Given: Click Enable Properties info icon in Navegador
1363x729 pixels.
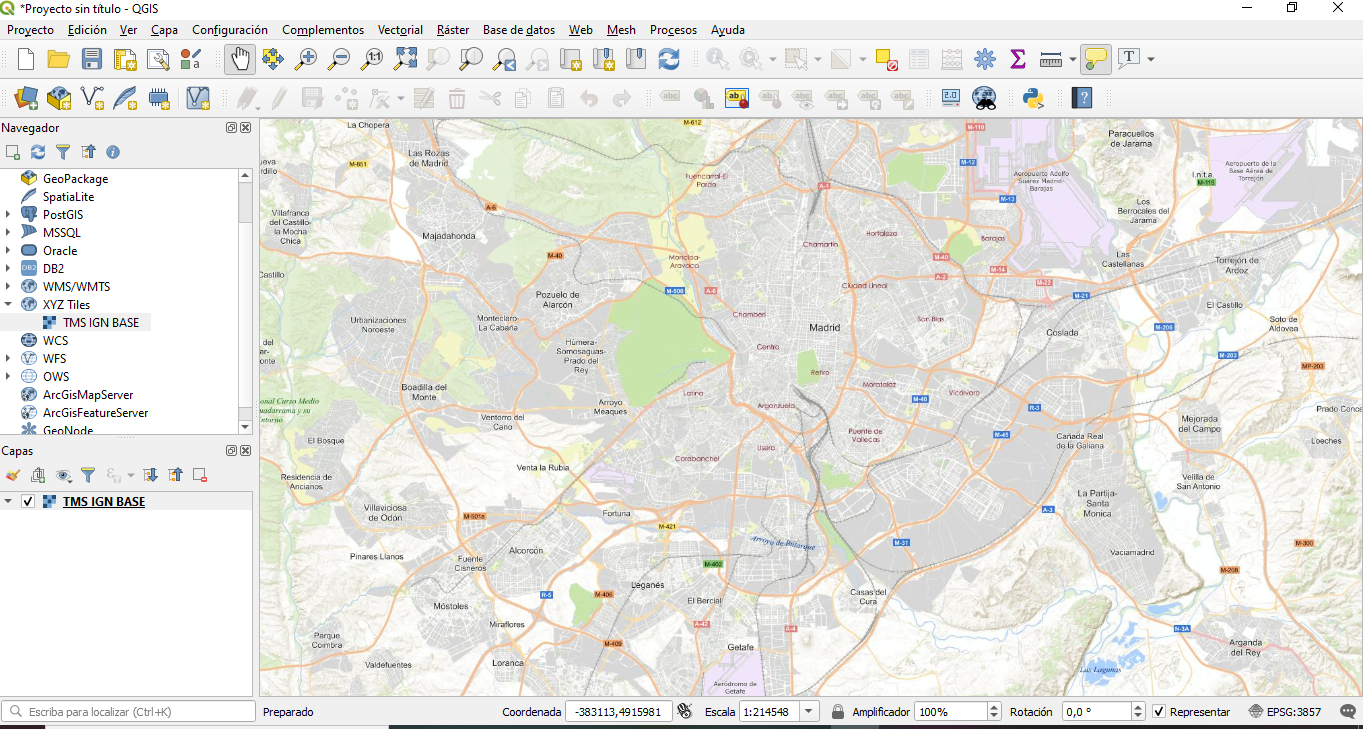Looking at the screenshot, I should click(113, 152).
